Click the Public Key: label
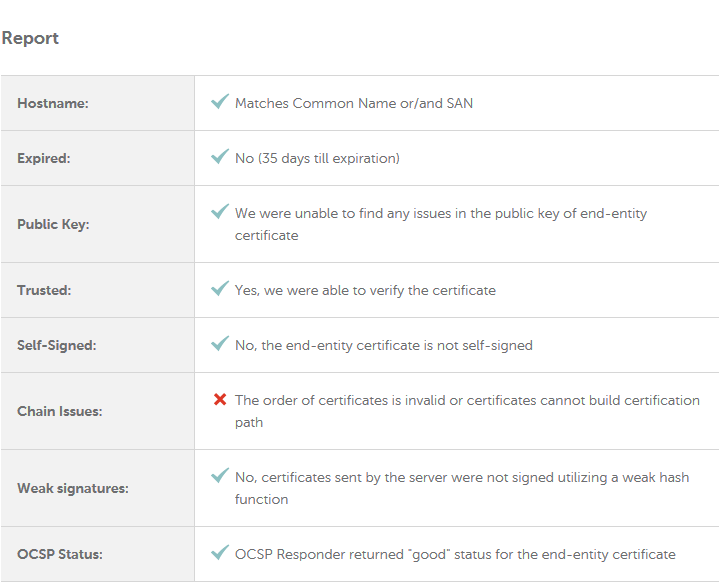Screen dimensions: 720x582 53,224
